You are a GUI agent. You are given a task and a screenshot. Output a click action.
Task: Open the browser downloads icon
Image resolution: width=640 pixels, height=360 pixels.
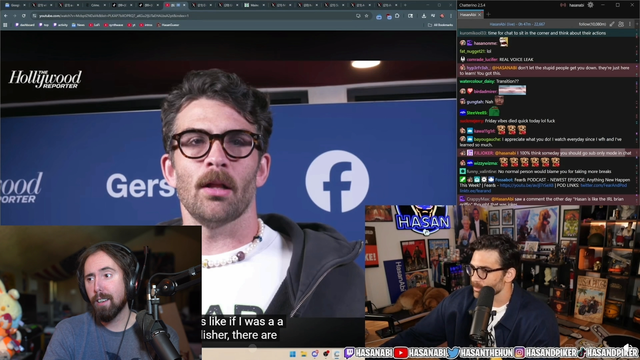tap(424, 16)
